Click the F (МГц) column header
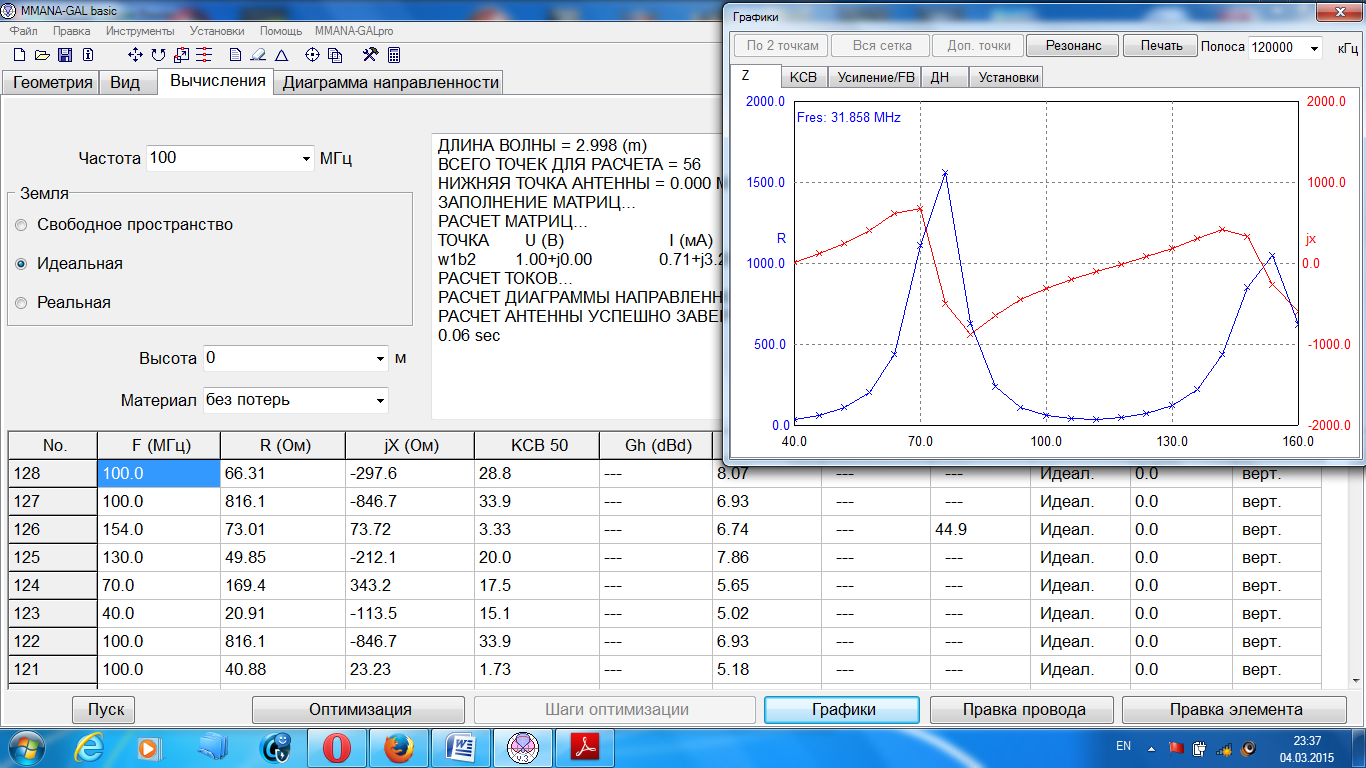This screenshot has width=1366, height=768. click(x=158, y=445)
